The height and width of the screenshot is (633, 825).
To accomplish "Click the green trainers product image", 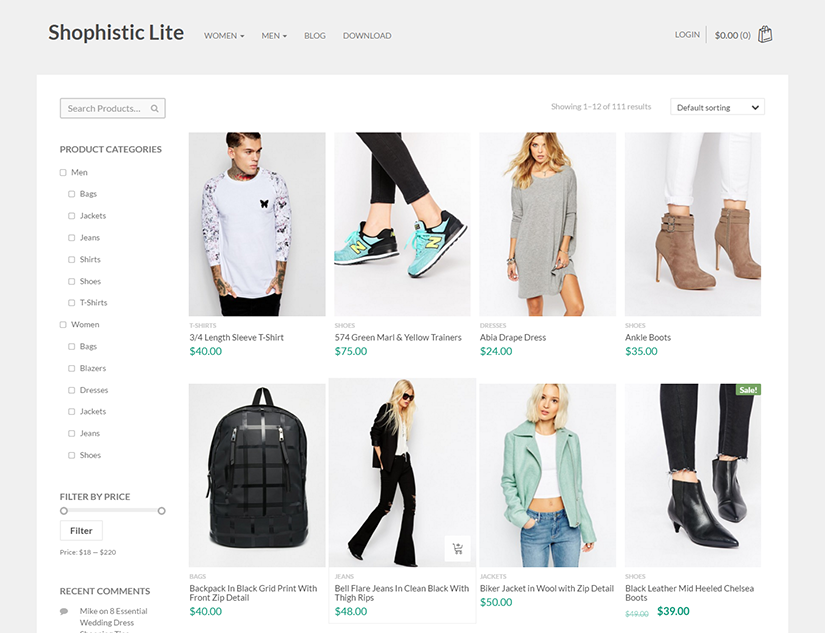I will [x=403, y=224].
